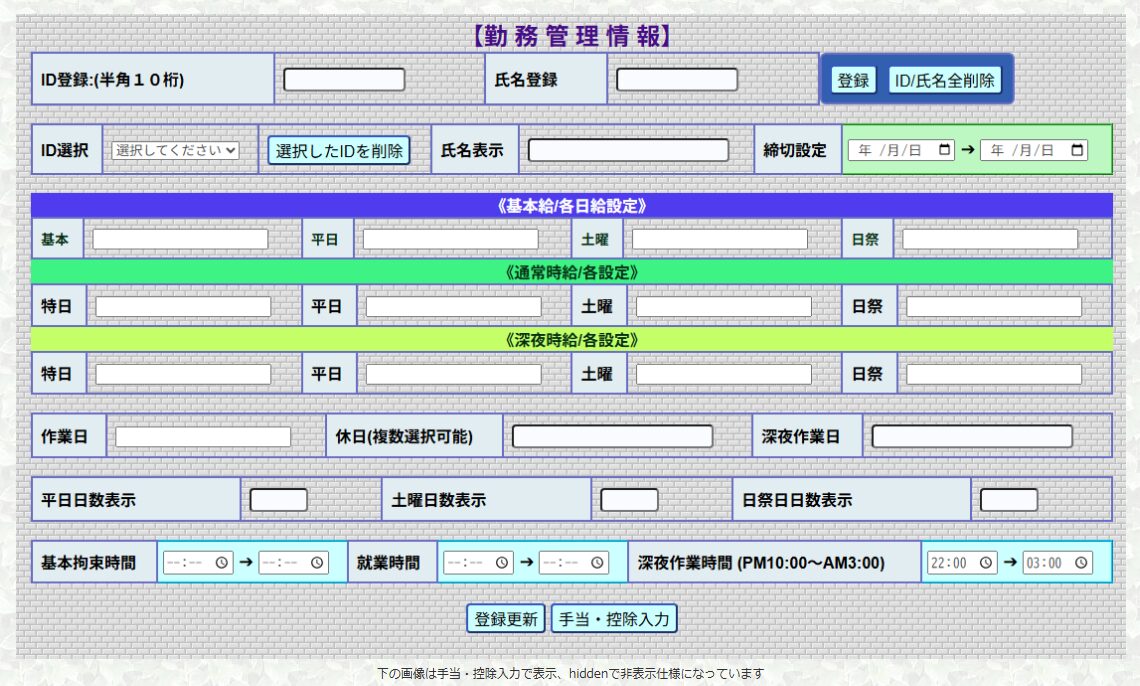Click 選択したIDを削除 button

click(x=339, y=151)
